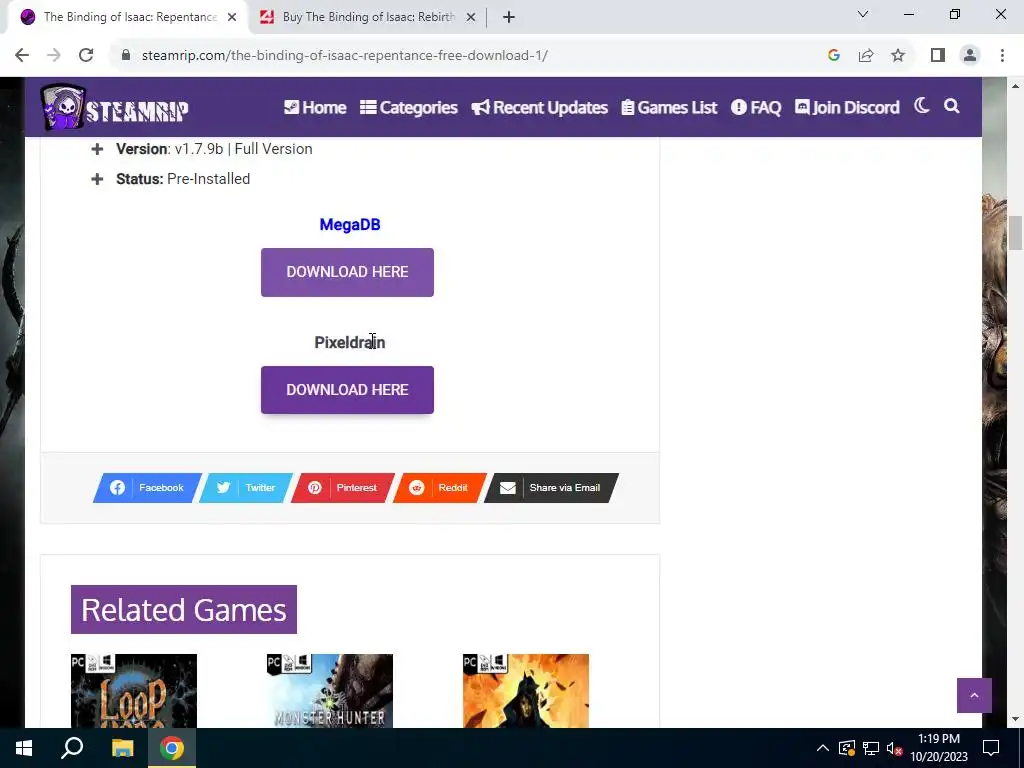Click the scrollbar up arrow
1024x768 pixels.
pyautogui.click(x=1015, y=86)
